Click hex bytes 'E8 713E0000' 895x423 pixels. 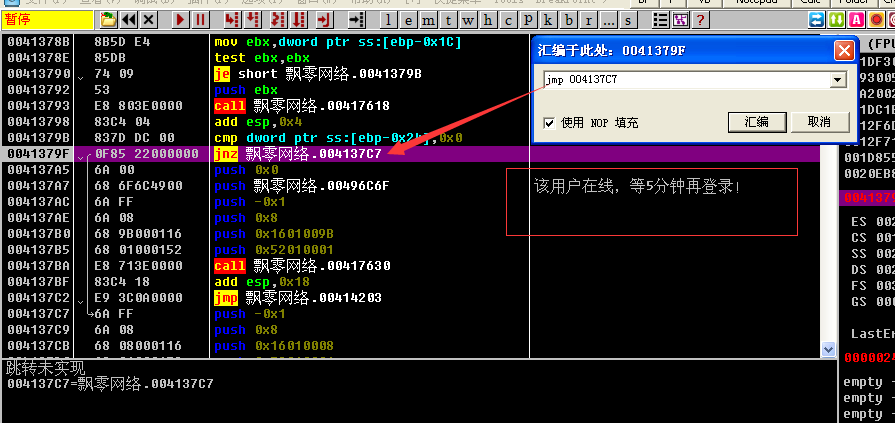point(138,265)
